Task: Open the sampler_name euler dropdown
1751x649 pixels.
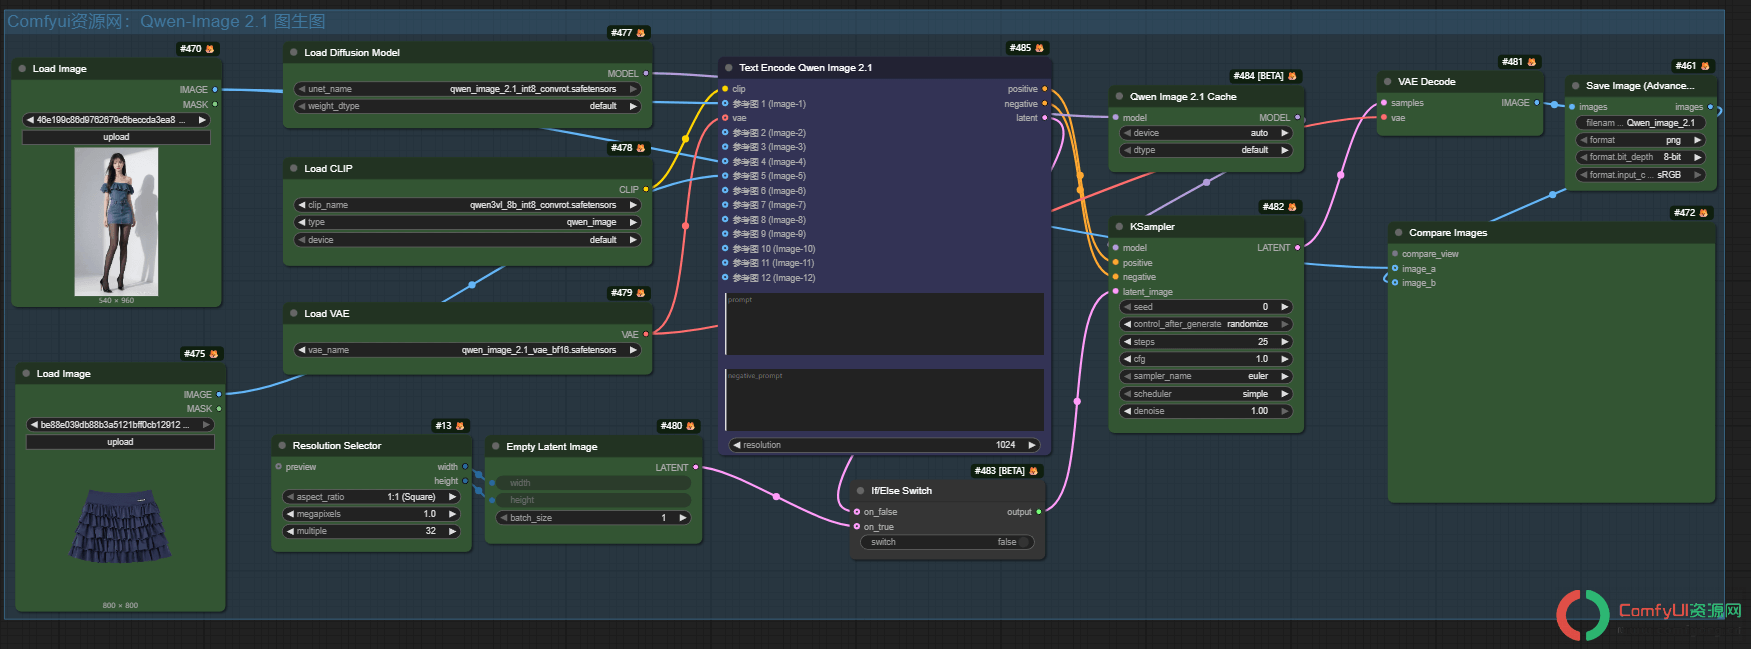Action: point(1206,376)
